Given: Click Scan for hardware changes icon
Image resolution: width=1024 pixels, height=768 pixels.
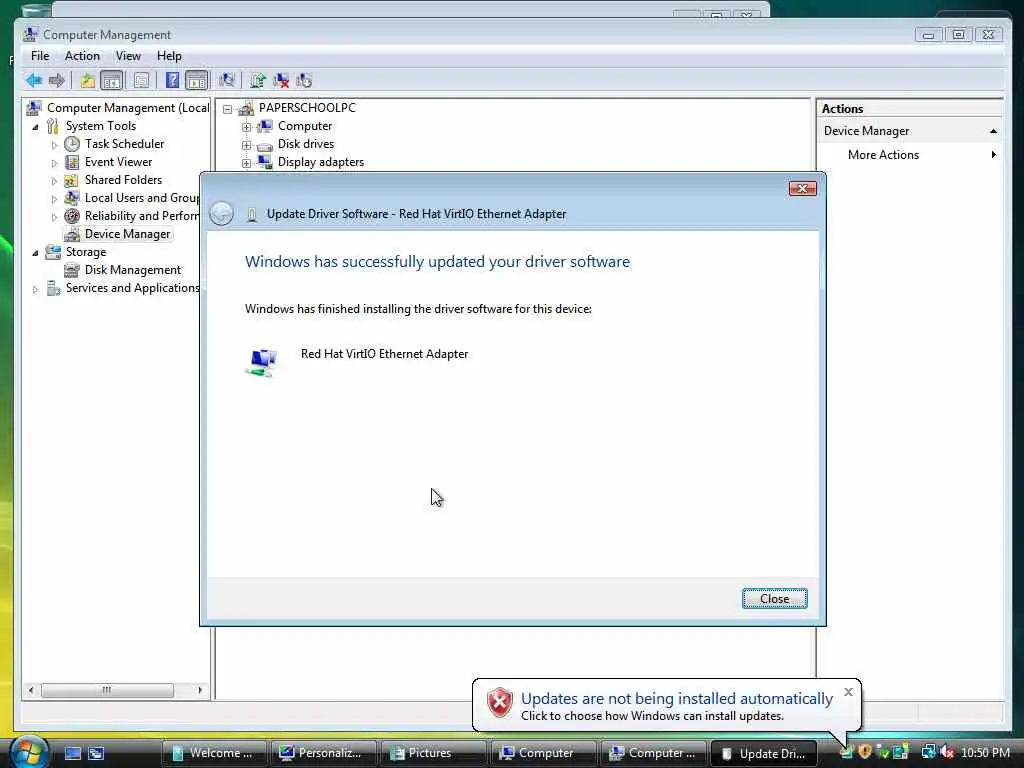Looking at the screenshot, I should tap(227, 80).
